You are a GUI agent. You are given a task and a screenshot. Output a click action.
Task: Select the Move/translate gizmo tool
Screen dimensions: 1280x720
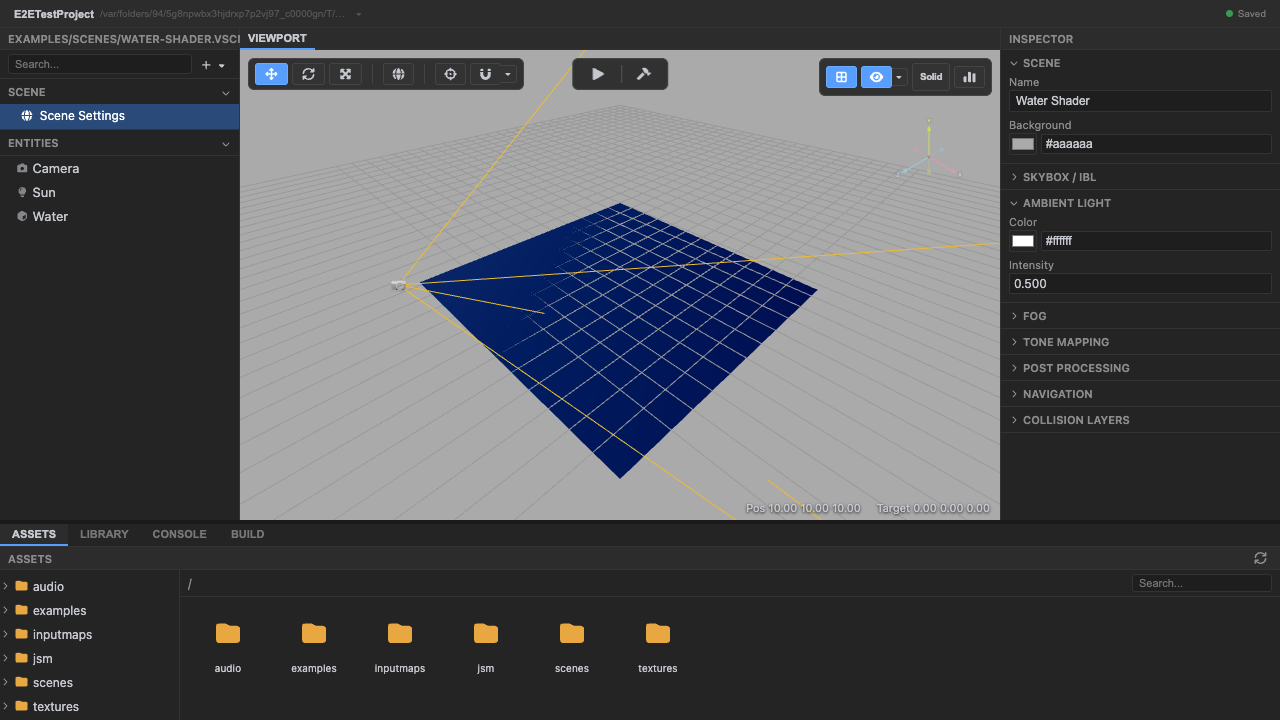(x=271, y=74)
